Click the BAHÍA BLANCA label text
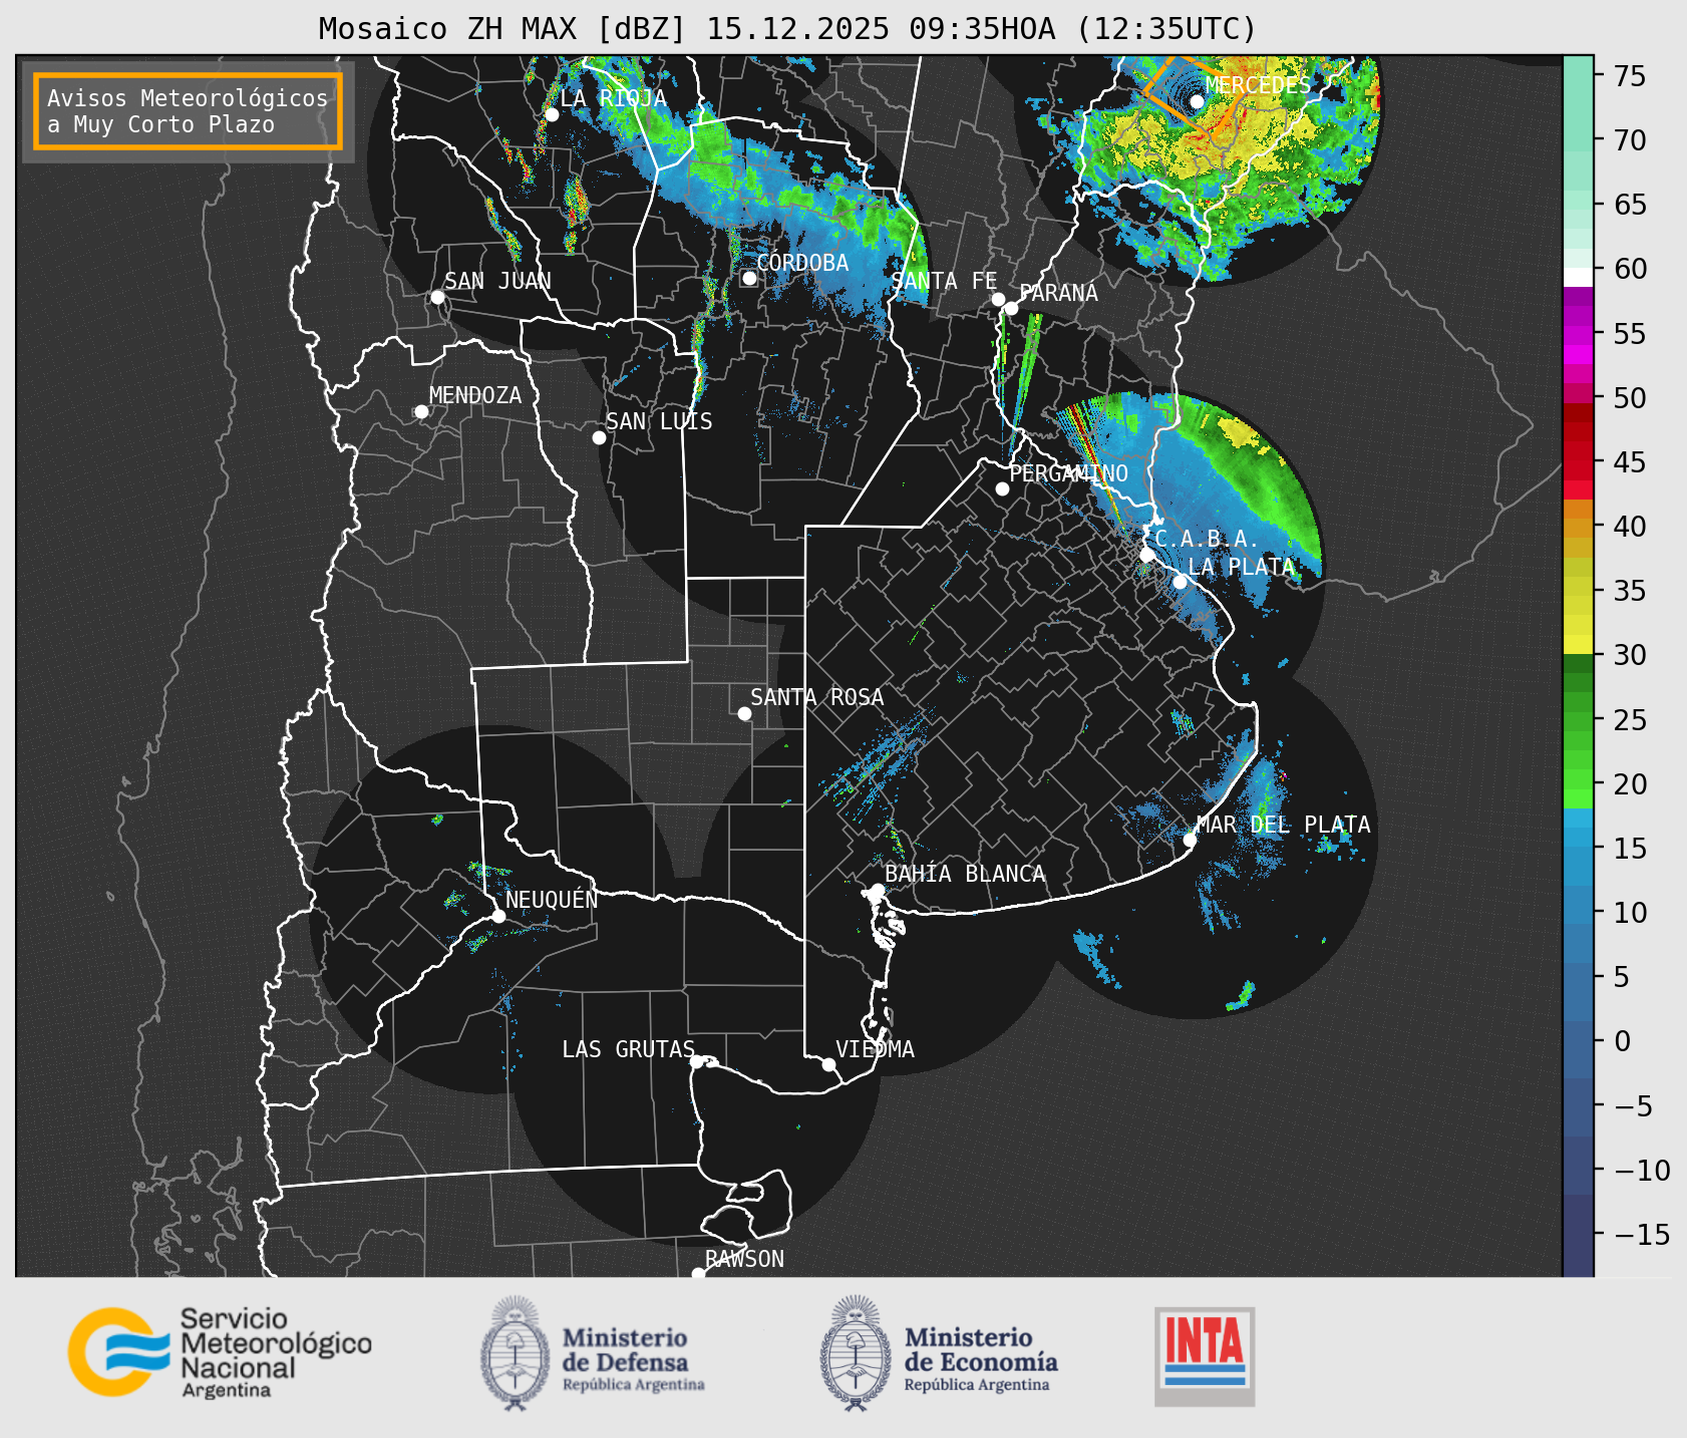The width and height of the screenshot is (1687, 1438). [x=965, y=874]
